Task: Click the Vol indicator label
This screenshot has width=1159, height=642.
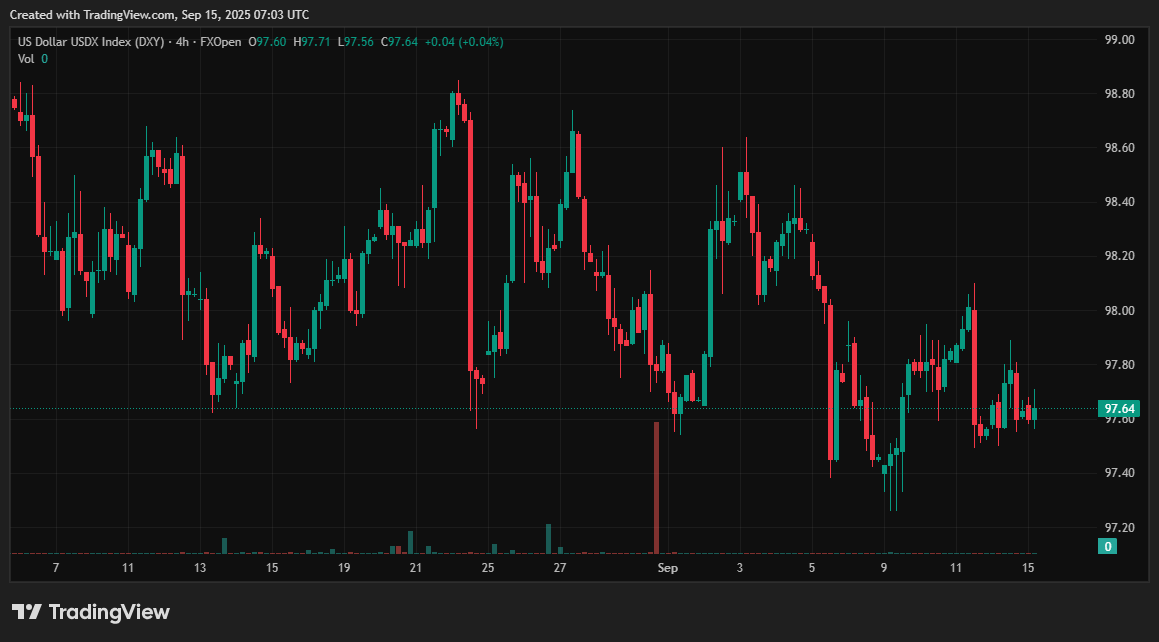Action: [x=26, y=59]
